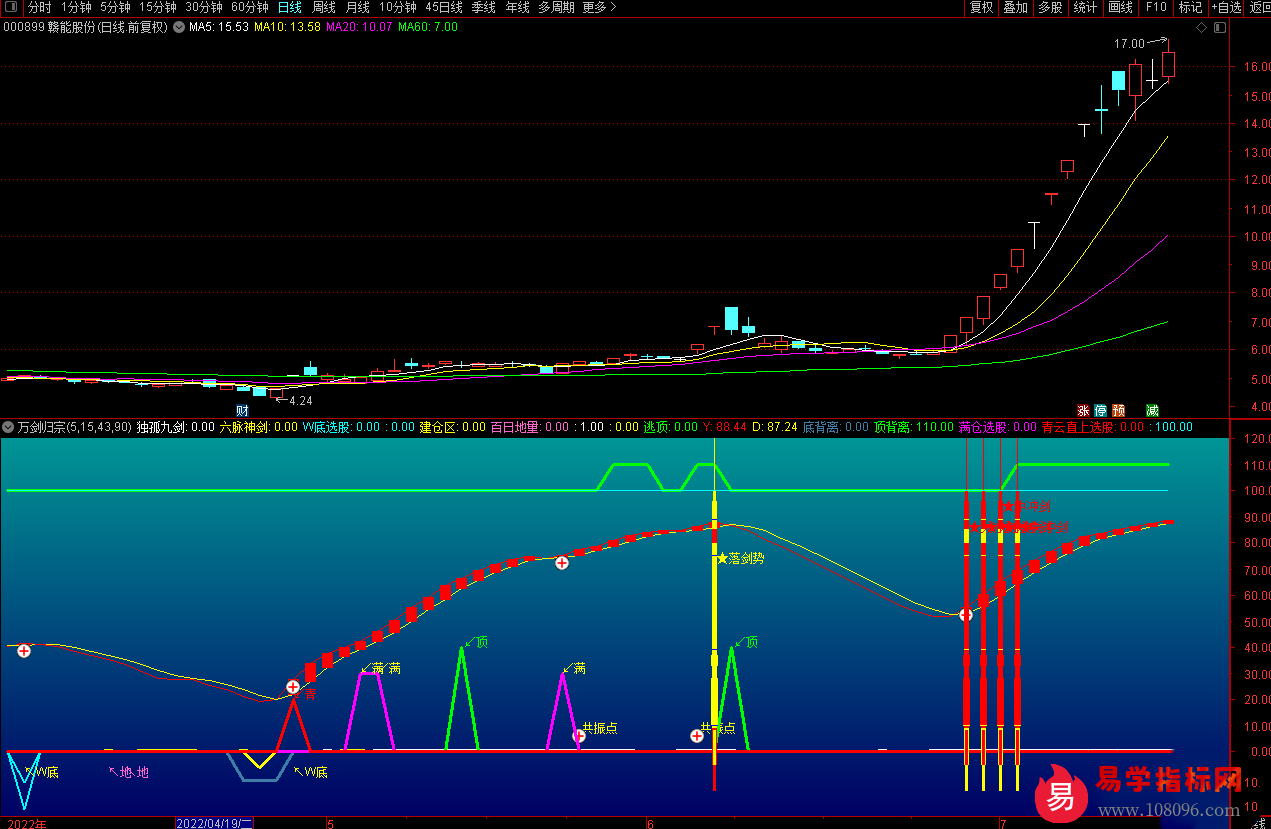
Task: Switch to 60分钟 period
Action: [250, 7]
